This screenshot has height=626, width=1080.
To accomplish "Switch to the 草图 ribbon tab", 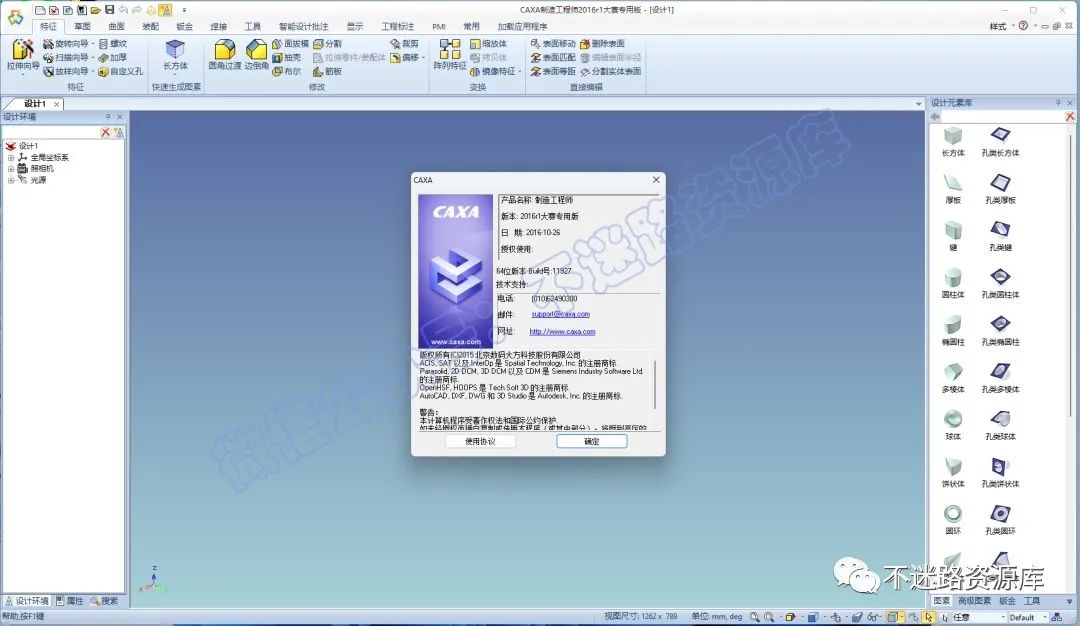I will click(82, 26).
